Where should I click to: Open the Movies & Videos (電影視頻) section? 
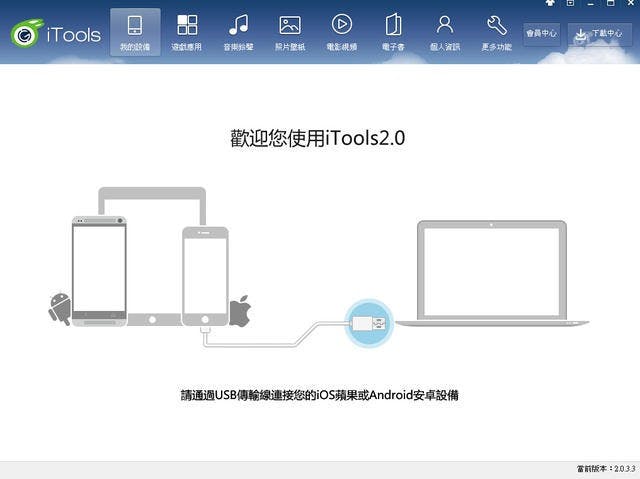pyautogui.click(x=342, y=32)
